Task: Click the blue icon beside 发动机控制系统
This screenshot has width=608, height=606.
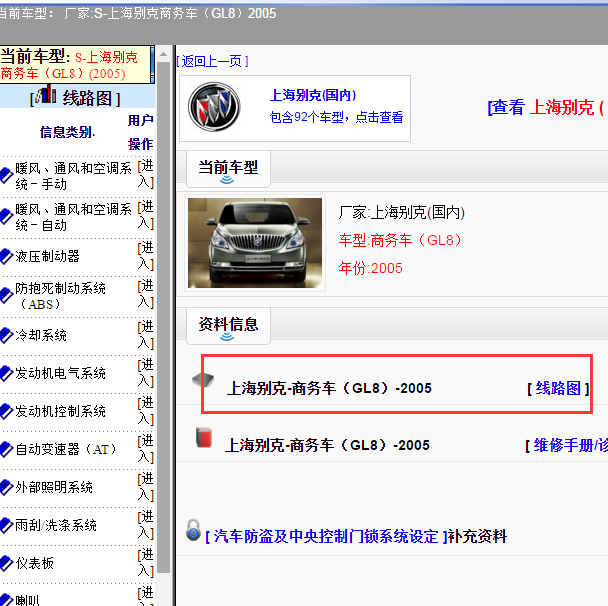Action: (6, 411)
